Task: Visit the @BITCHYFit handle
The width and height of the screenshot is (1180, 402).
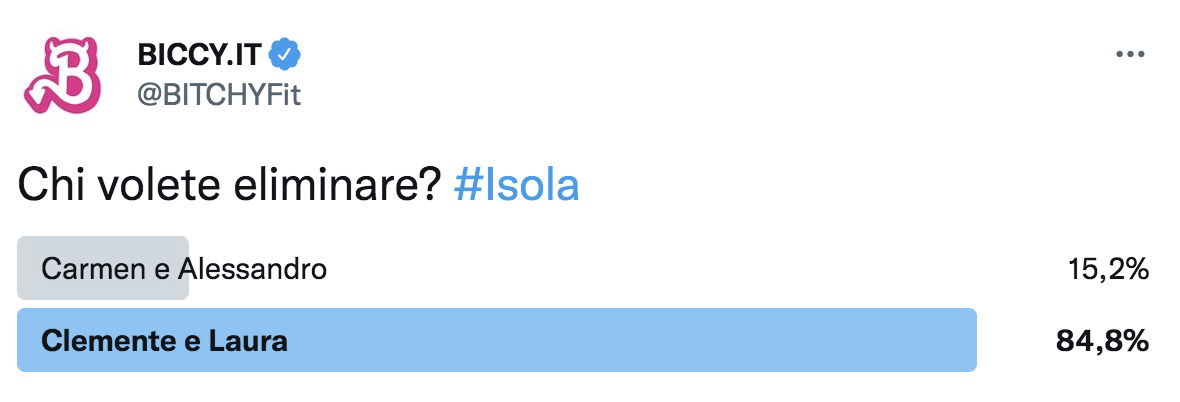Action: [219, 96]
